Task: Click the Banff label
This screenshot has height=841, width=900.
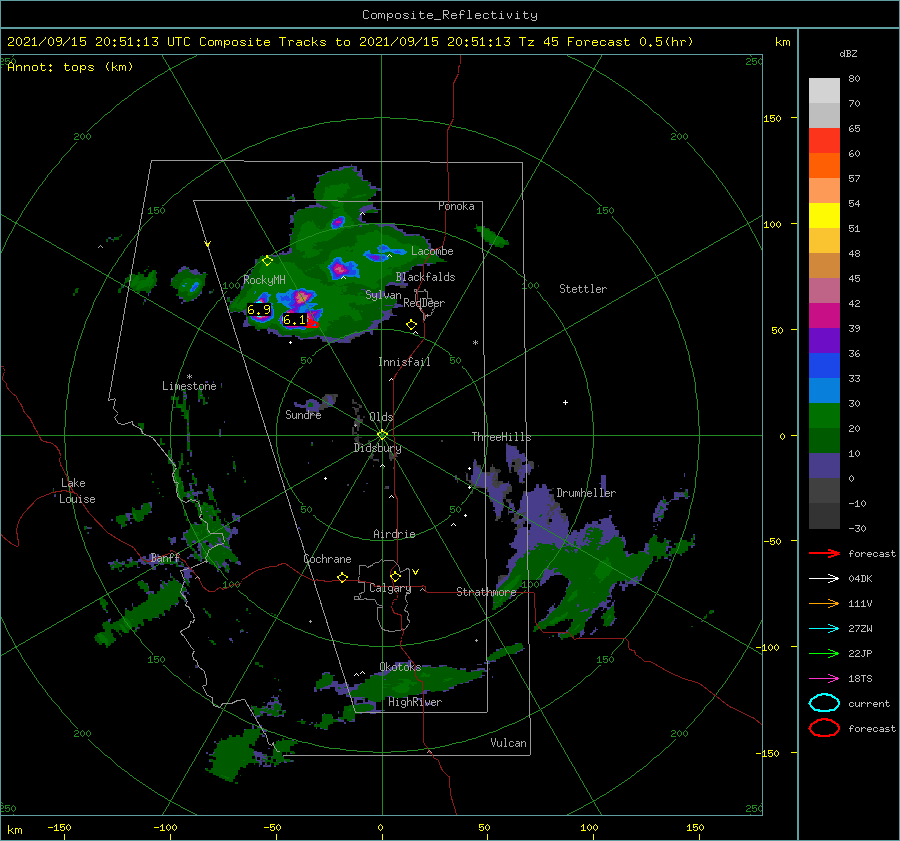Action: pyautogui.click(x=165, y=557)
